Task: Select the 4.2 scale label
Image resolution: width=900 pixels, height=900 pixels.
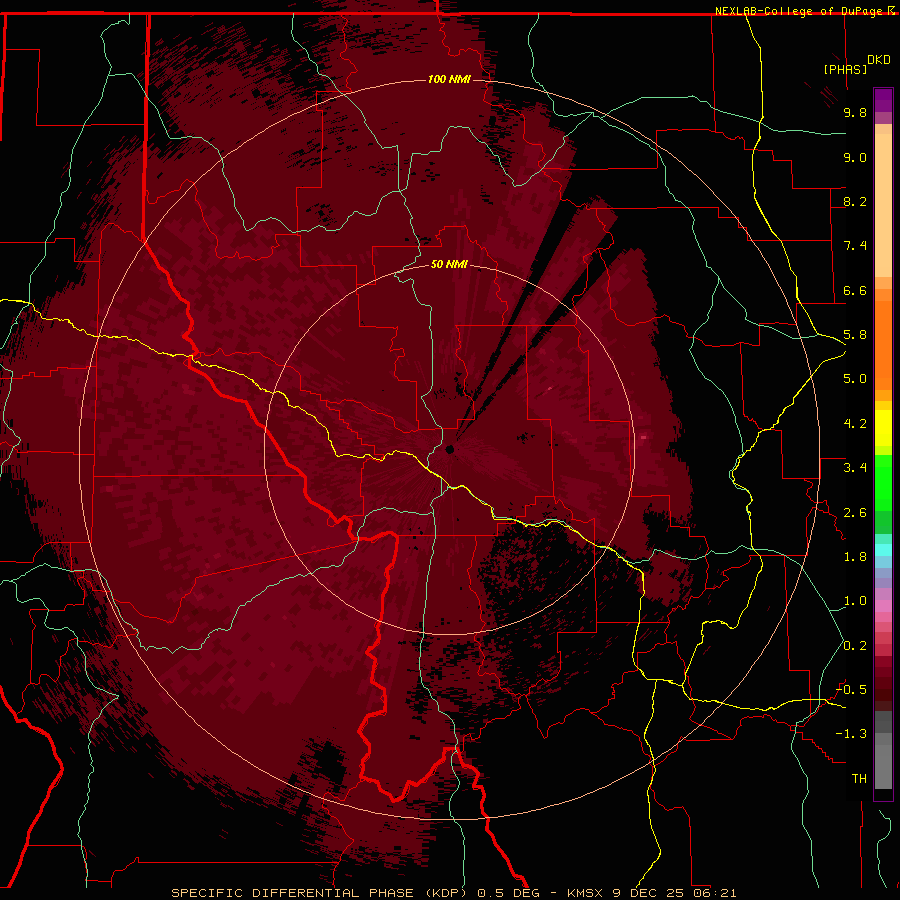Action: (855, 424)
